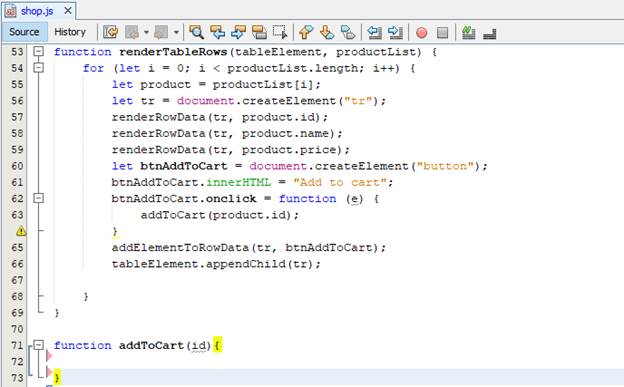Collapse the for loop code fold
The width and height of the screenshot is (624, 387).
pos(38,68)
